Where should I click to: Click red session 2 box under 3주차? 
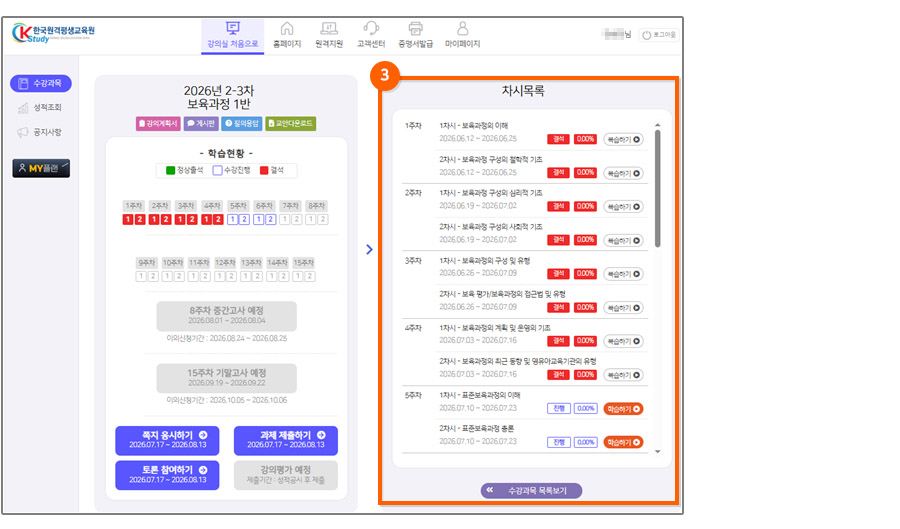click(x=192, y=219)
